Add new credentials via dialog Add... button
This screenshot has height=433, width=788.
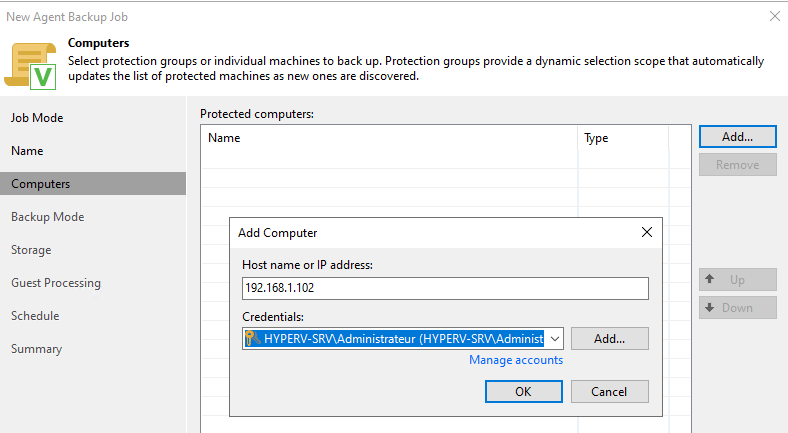click(610, 339)
